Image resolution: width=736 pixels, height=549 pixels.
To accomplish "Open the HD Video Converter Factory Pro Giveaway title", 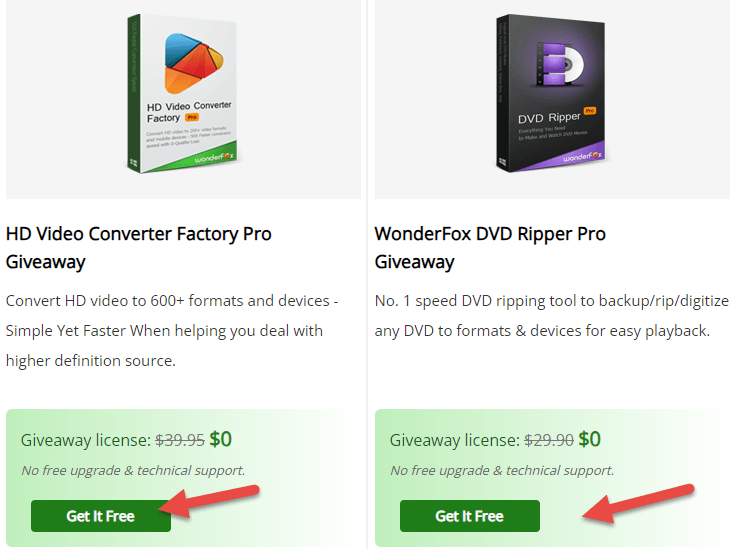I will click(138, 248).
